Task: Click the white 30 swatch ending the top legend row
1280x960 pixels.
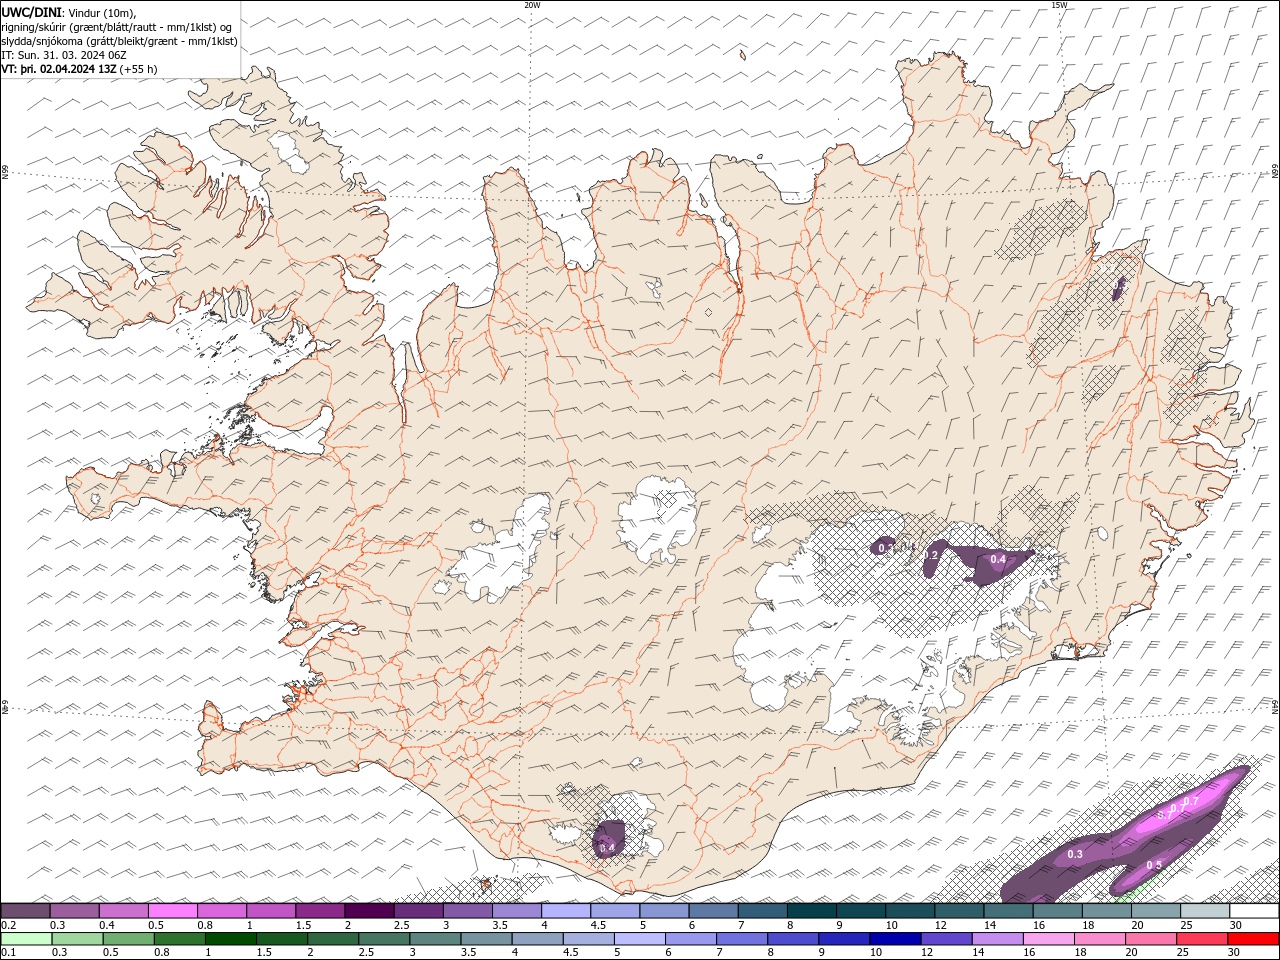Action: 1253,911
